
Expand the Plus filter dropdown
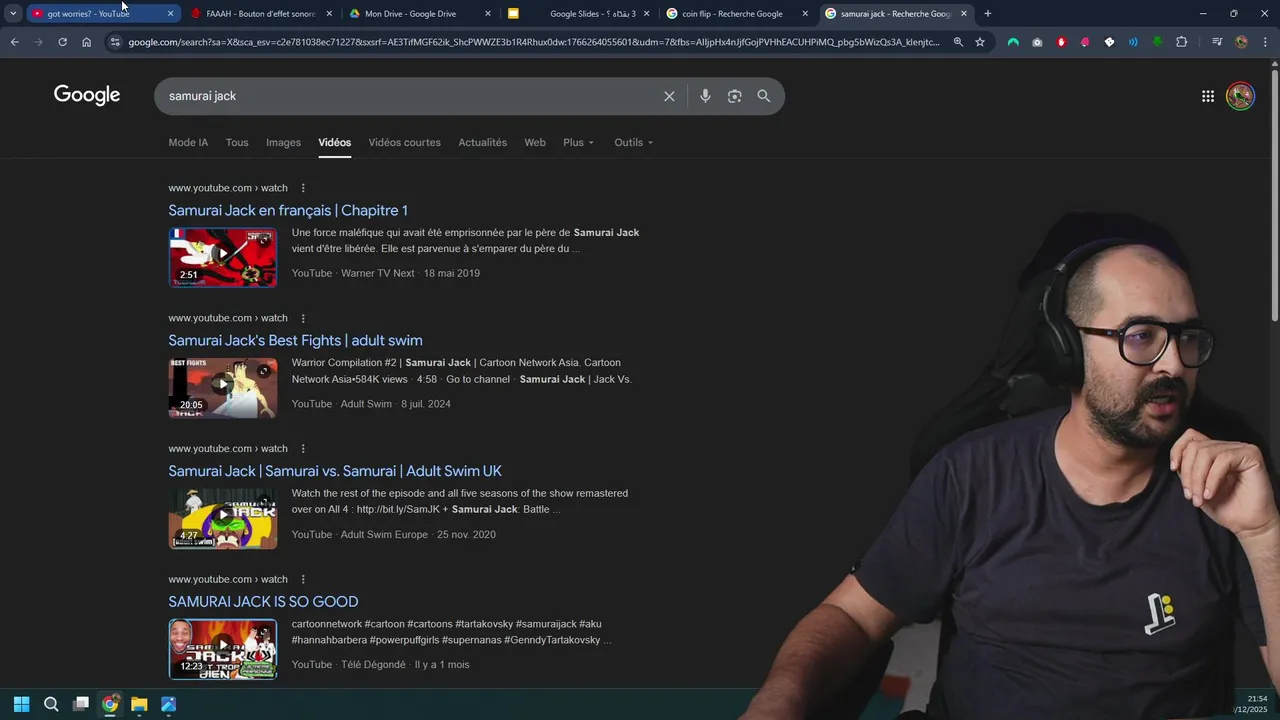(578, 142)
